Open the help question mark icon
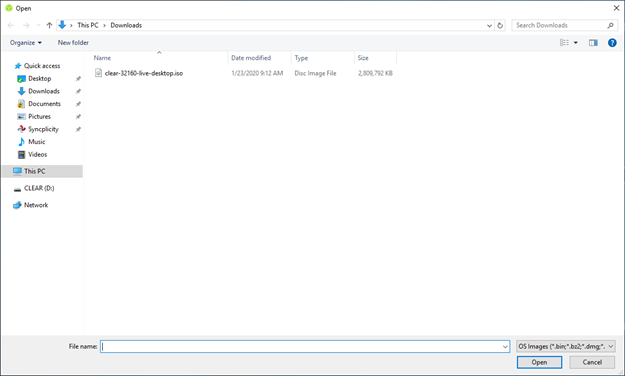 [612, 43]
